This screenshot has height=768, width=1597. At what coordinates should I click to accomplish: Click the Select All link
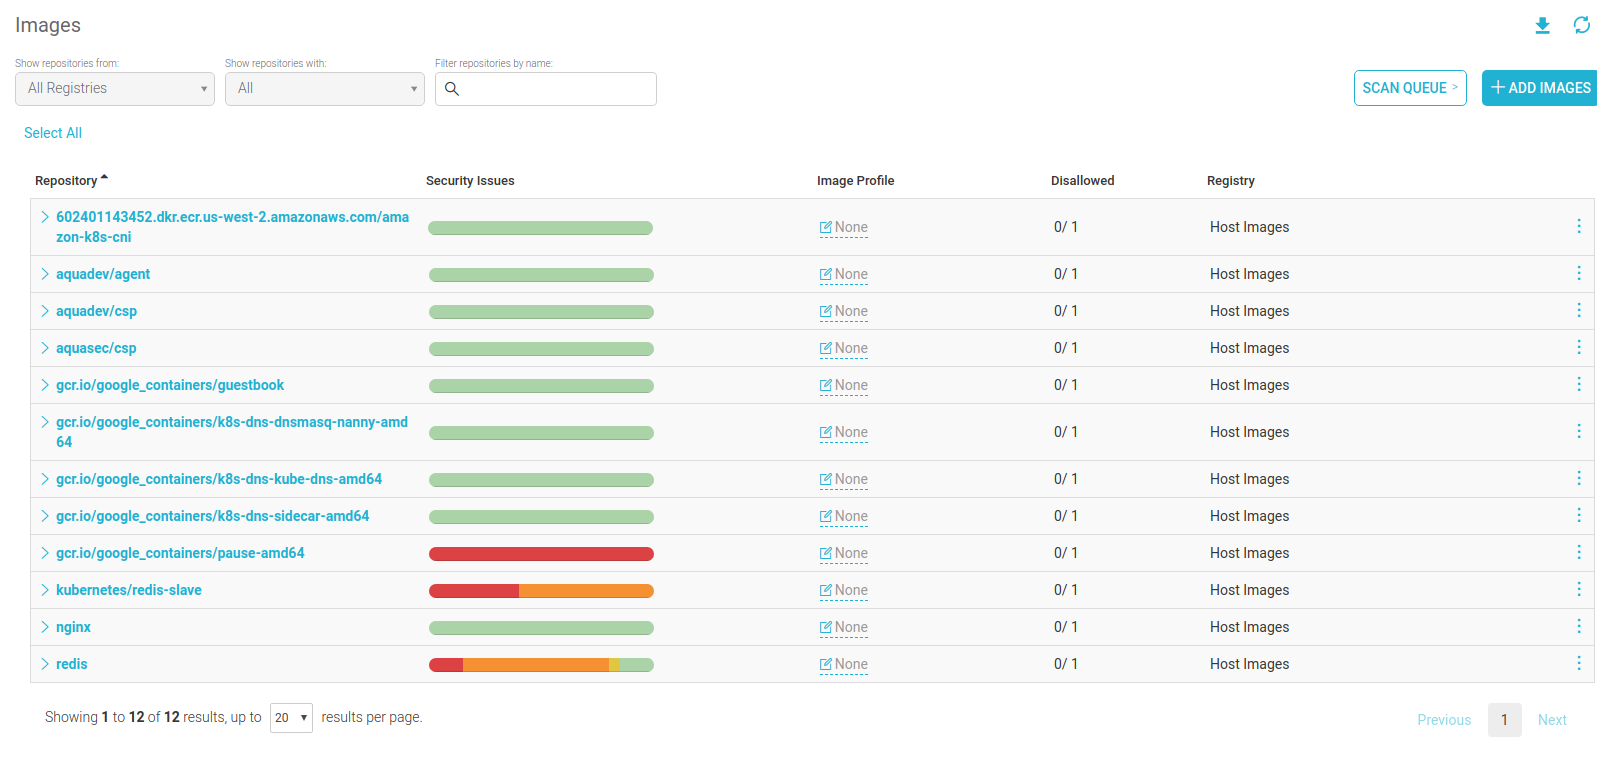point(53,133)
